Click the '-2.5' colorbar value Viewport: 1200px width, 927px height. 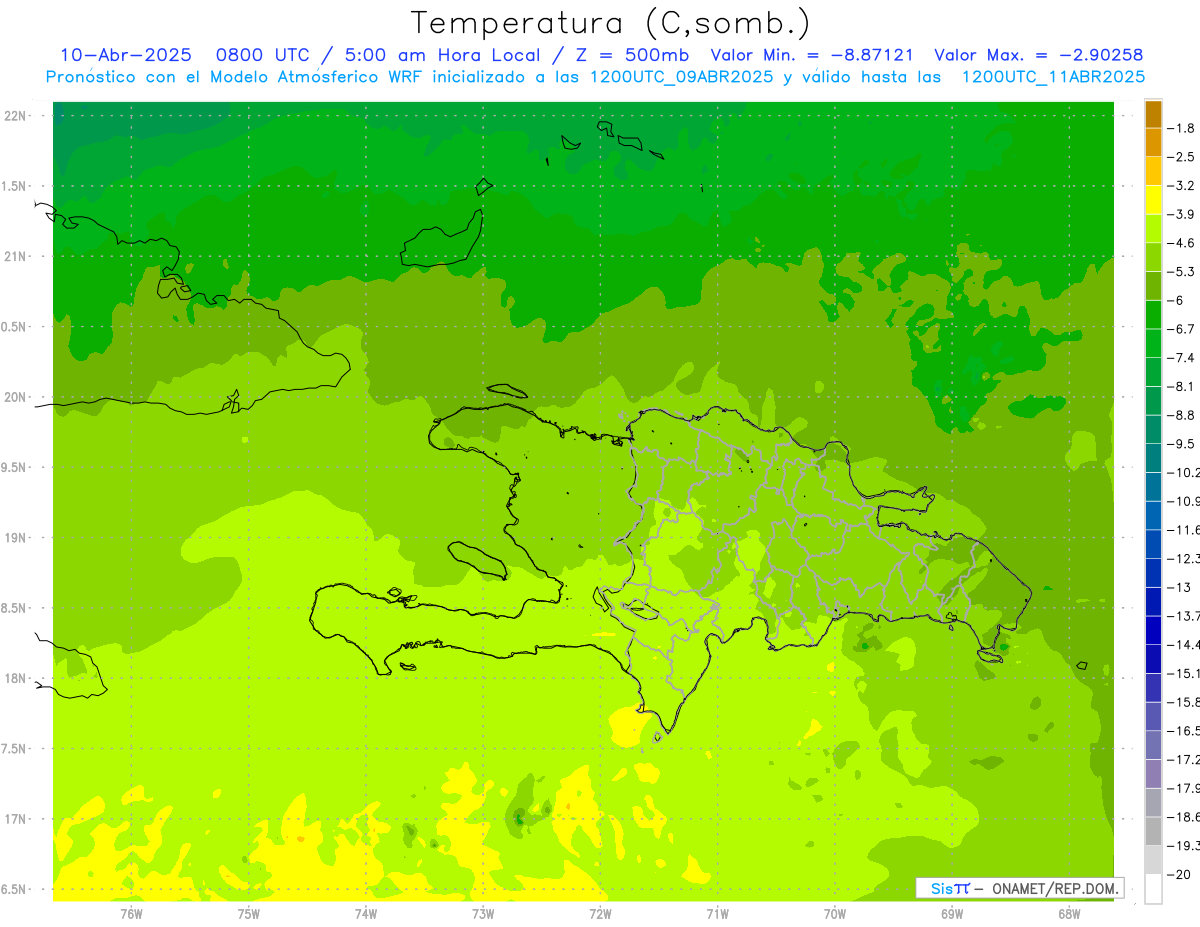[1182, 157]
